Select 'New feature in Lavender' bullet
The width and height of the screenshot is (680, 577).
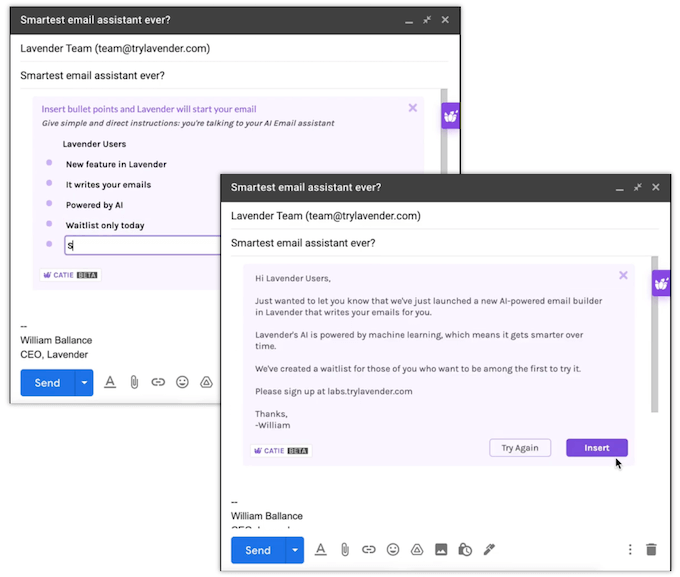pyautogui.click(x=116, y=164)
